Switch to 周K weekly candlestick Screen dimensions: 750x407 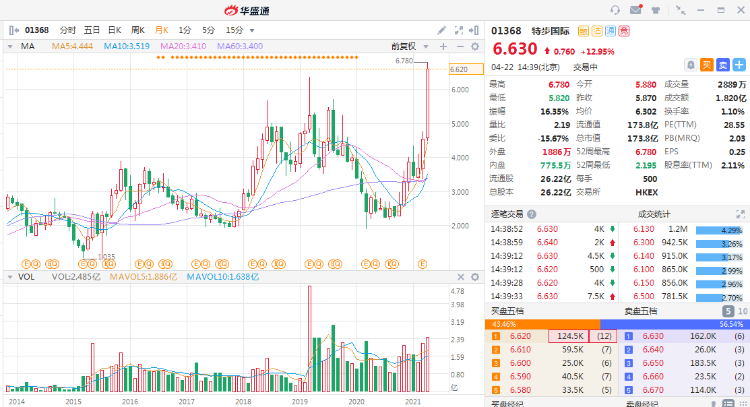click(x=138, y=30)
